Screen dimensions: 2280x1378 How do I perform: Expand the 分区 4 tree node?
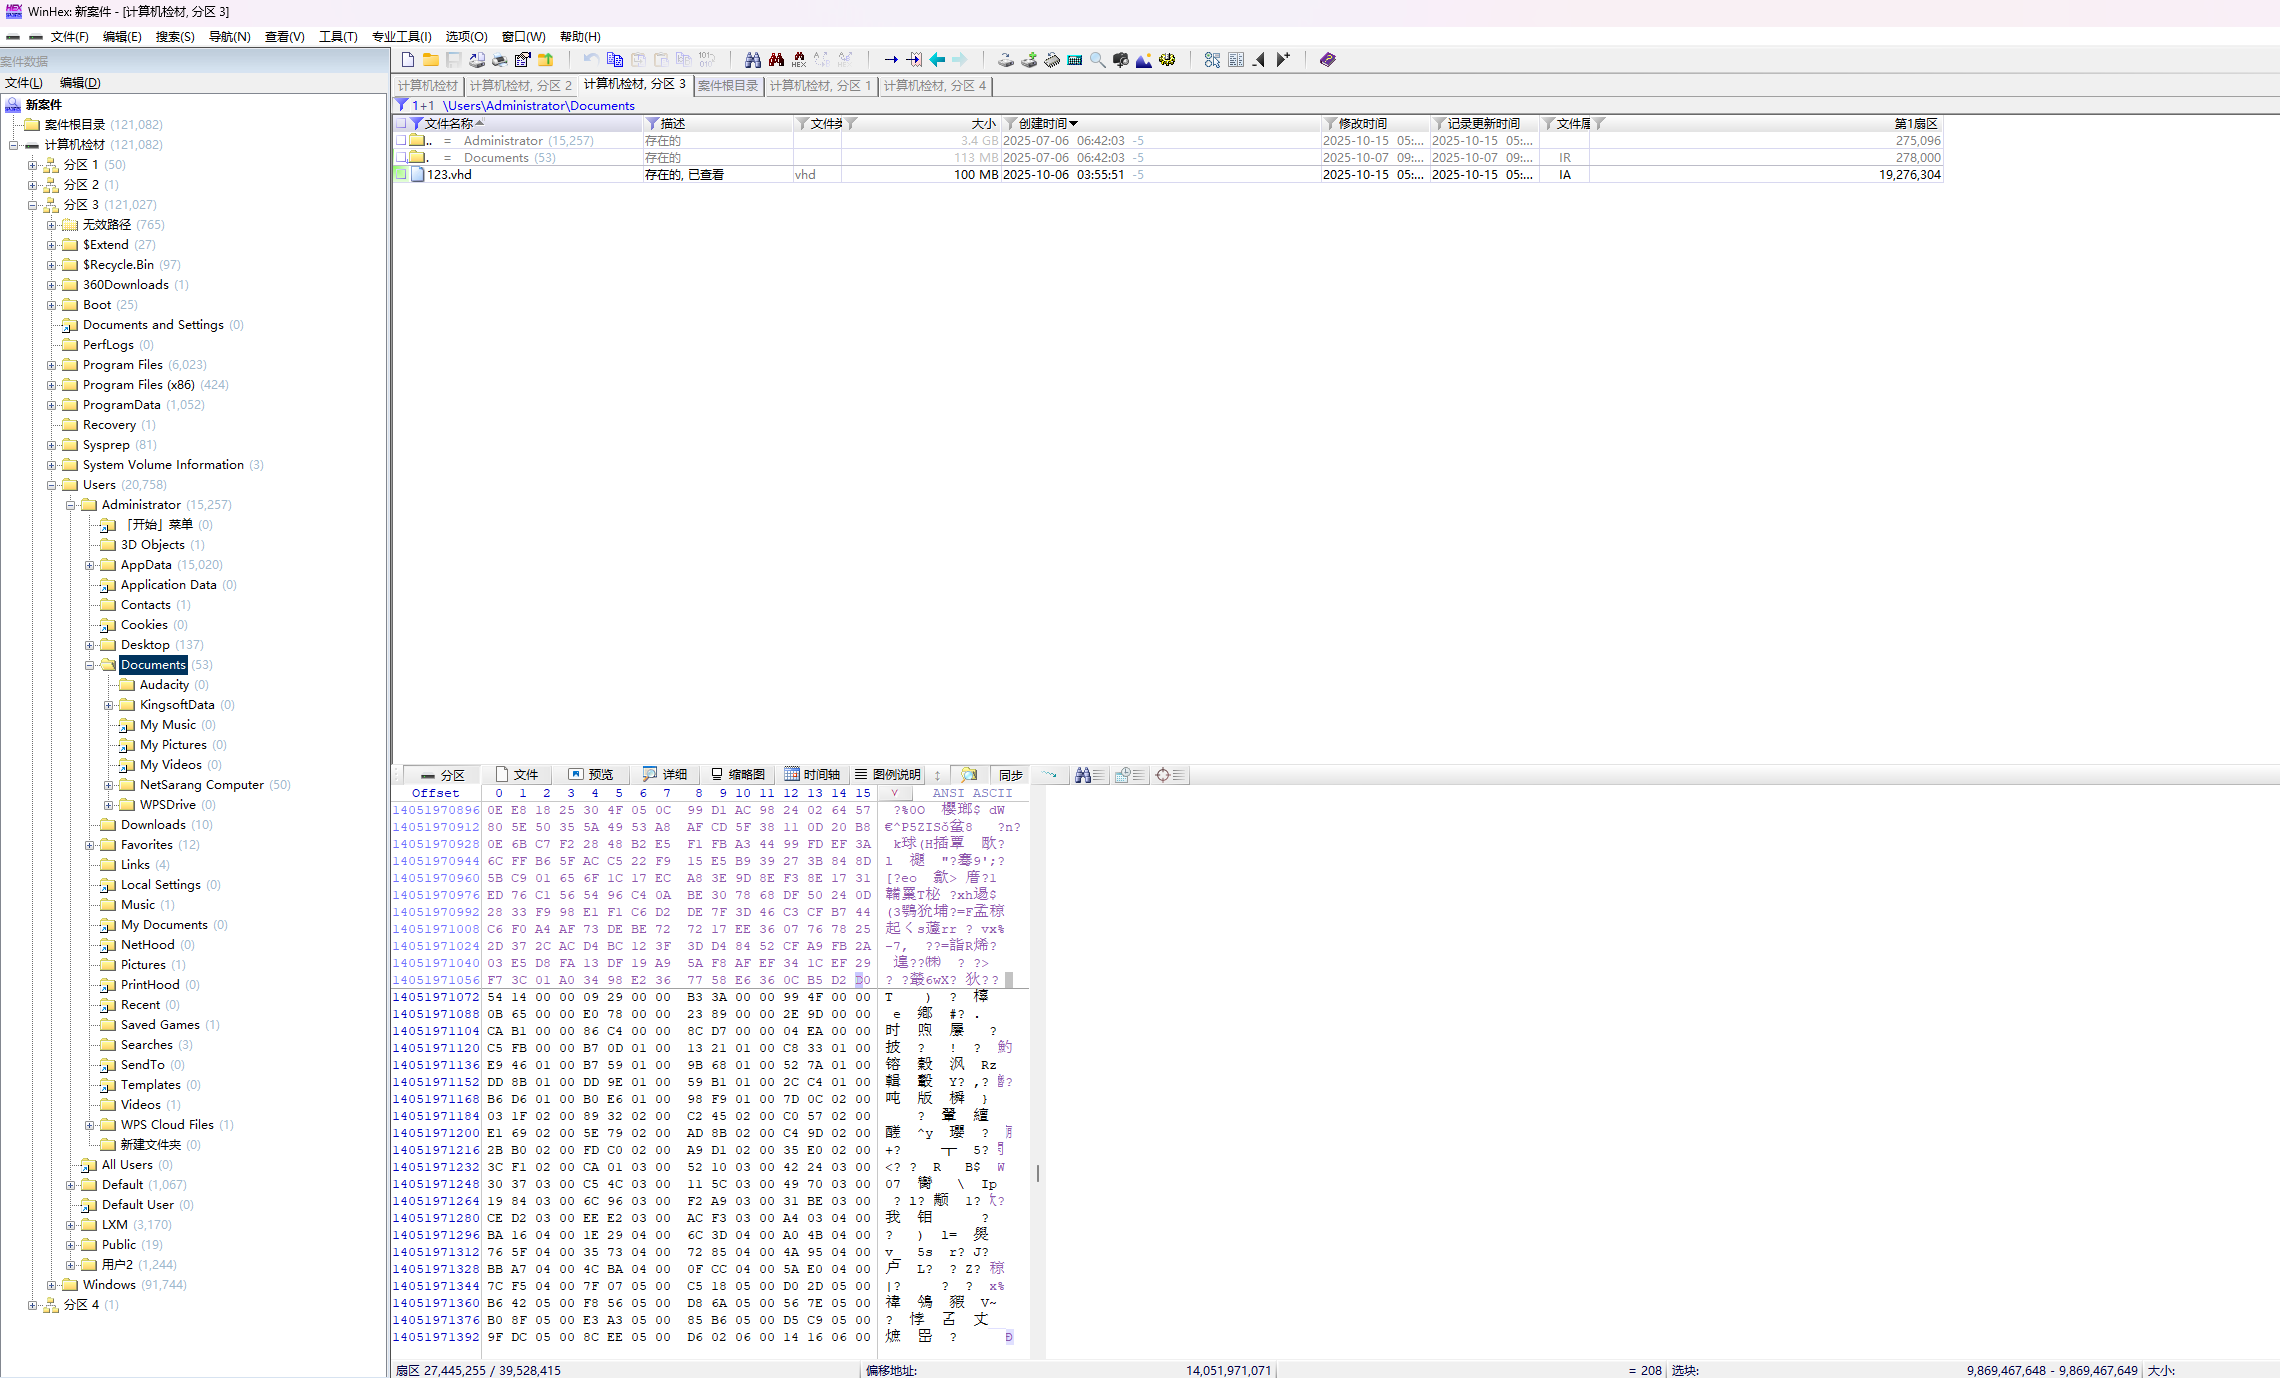coord(33,1305)
